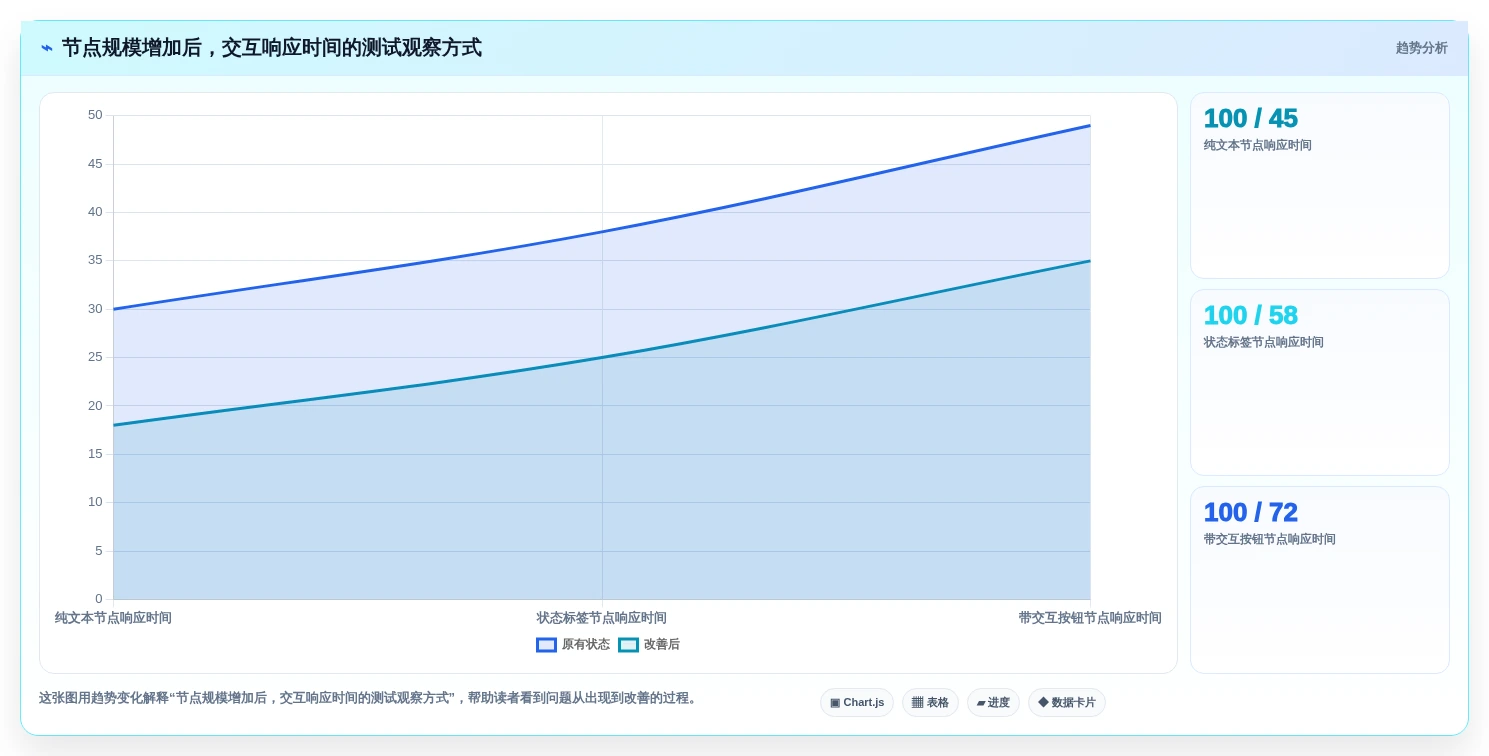1489x756 pixels.
Task: Click the x-axis label 带交互按钮节点响应时间
Action: click(x=1090, y=618)
